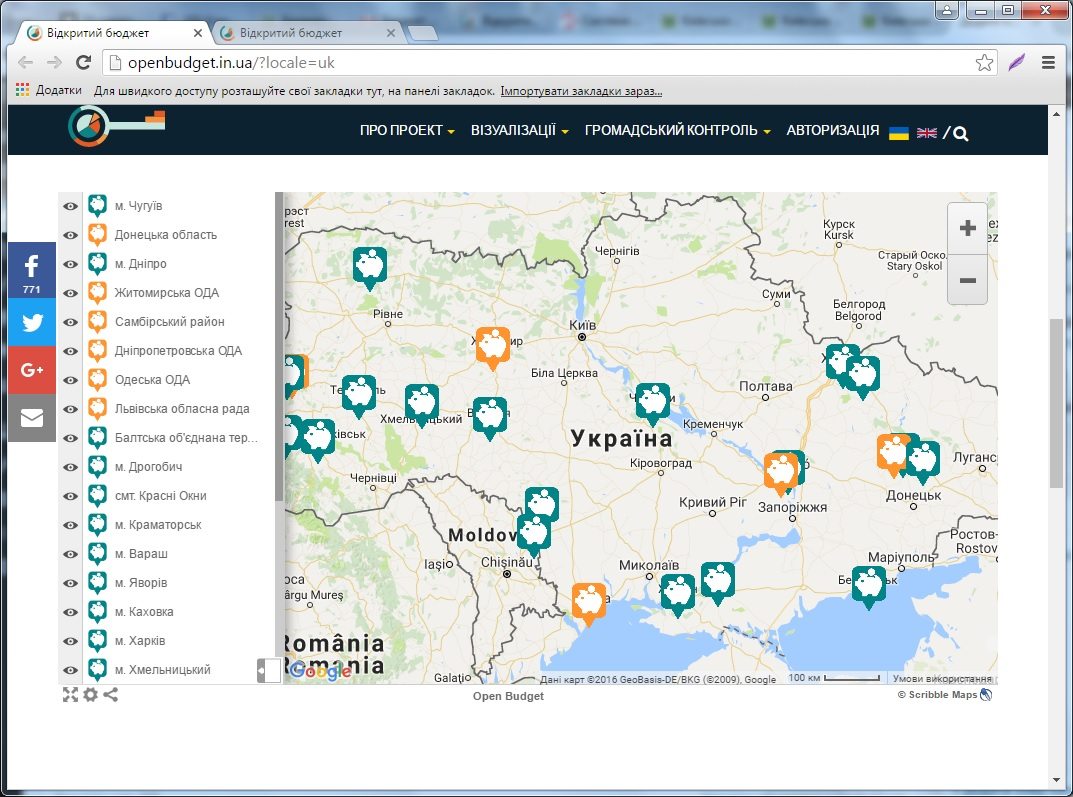Zoom out on the map
1073x797 pixels.
[x=967, y=280]
